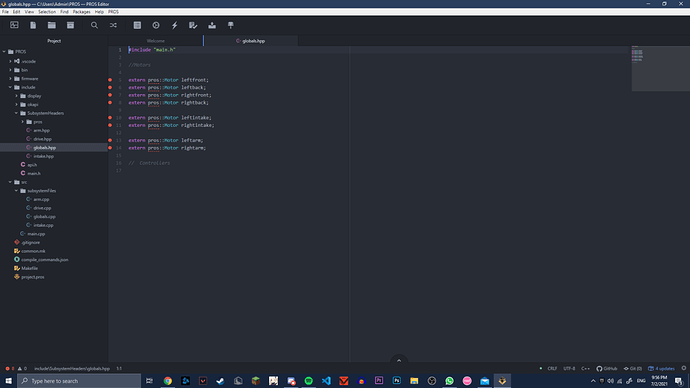Click the error marker beside the leftfront line

[x=110, y=80]
